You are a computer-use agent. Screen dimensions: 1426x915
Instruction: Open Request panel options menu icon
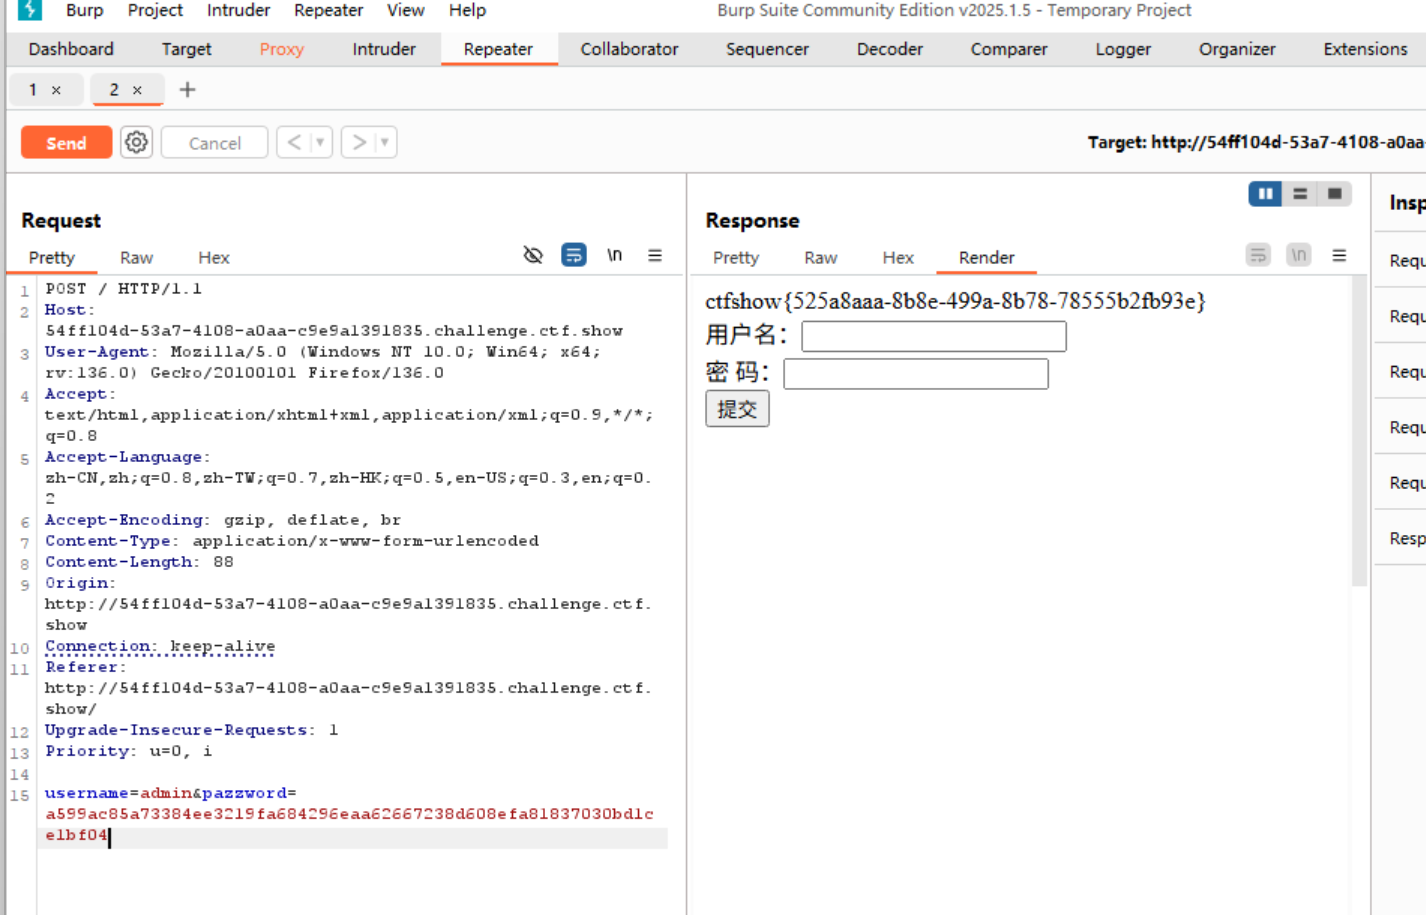pos(655,255)
